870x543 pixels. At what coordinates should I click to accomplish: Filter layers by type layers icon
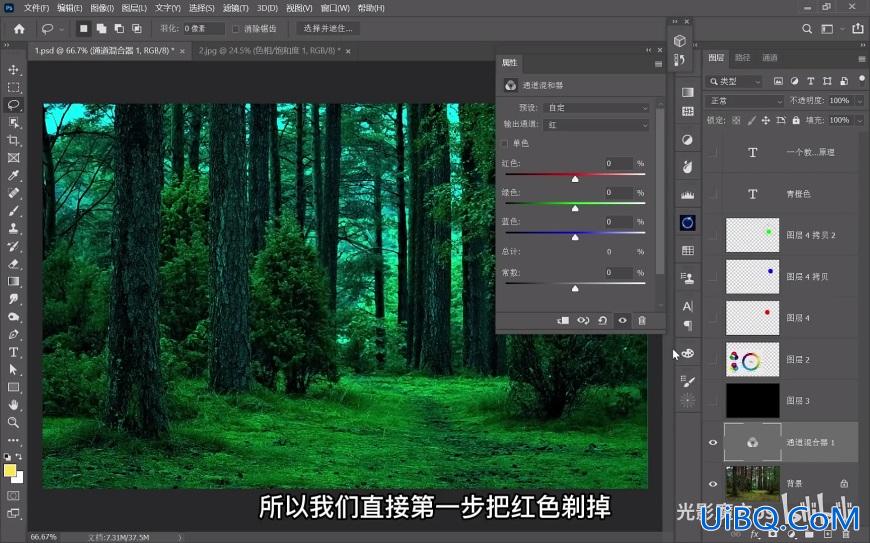(811, 81)
